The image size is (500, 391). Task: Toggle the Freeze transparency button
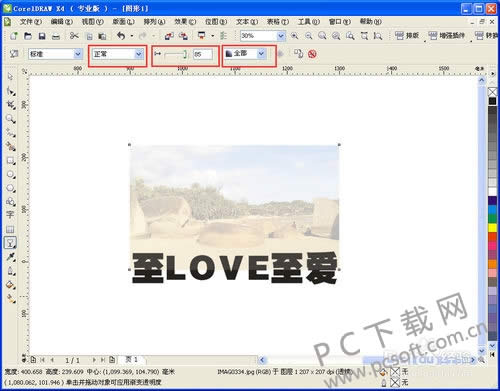281,54
